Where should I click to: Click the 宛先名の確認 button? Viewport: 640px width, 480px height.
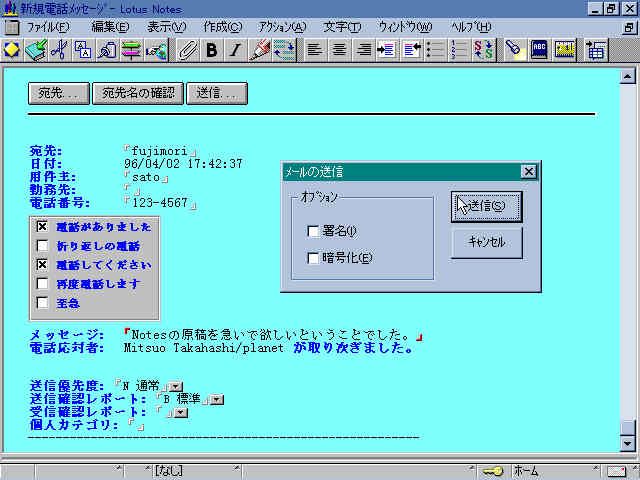(138, 93)
